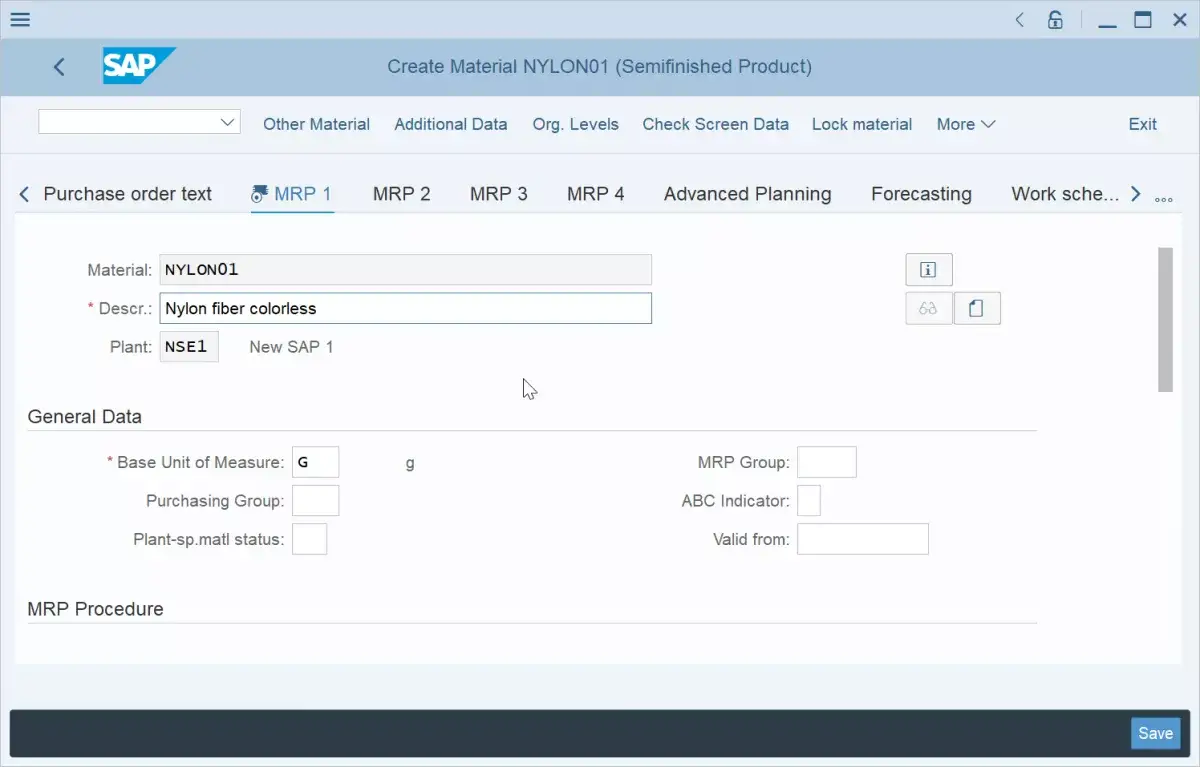Click the Exit button

pyautogui.click(x=1143, y=124)
